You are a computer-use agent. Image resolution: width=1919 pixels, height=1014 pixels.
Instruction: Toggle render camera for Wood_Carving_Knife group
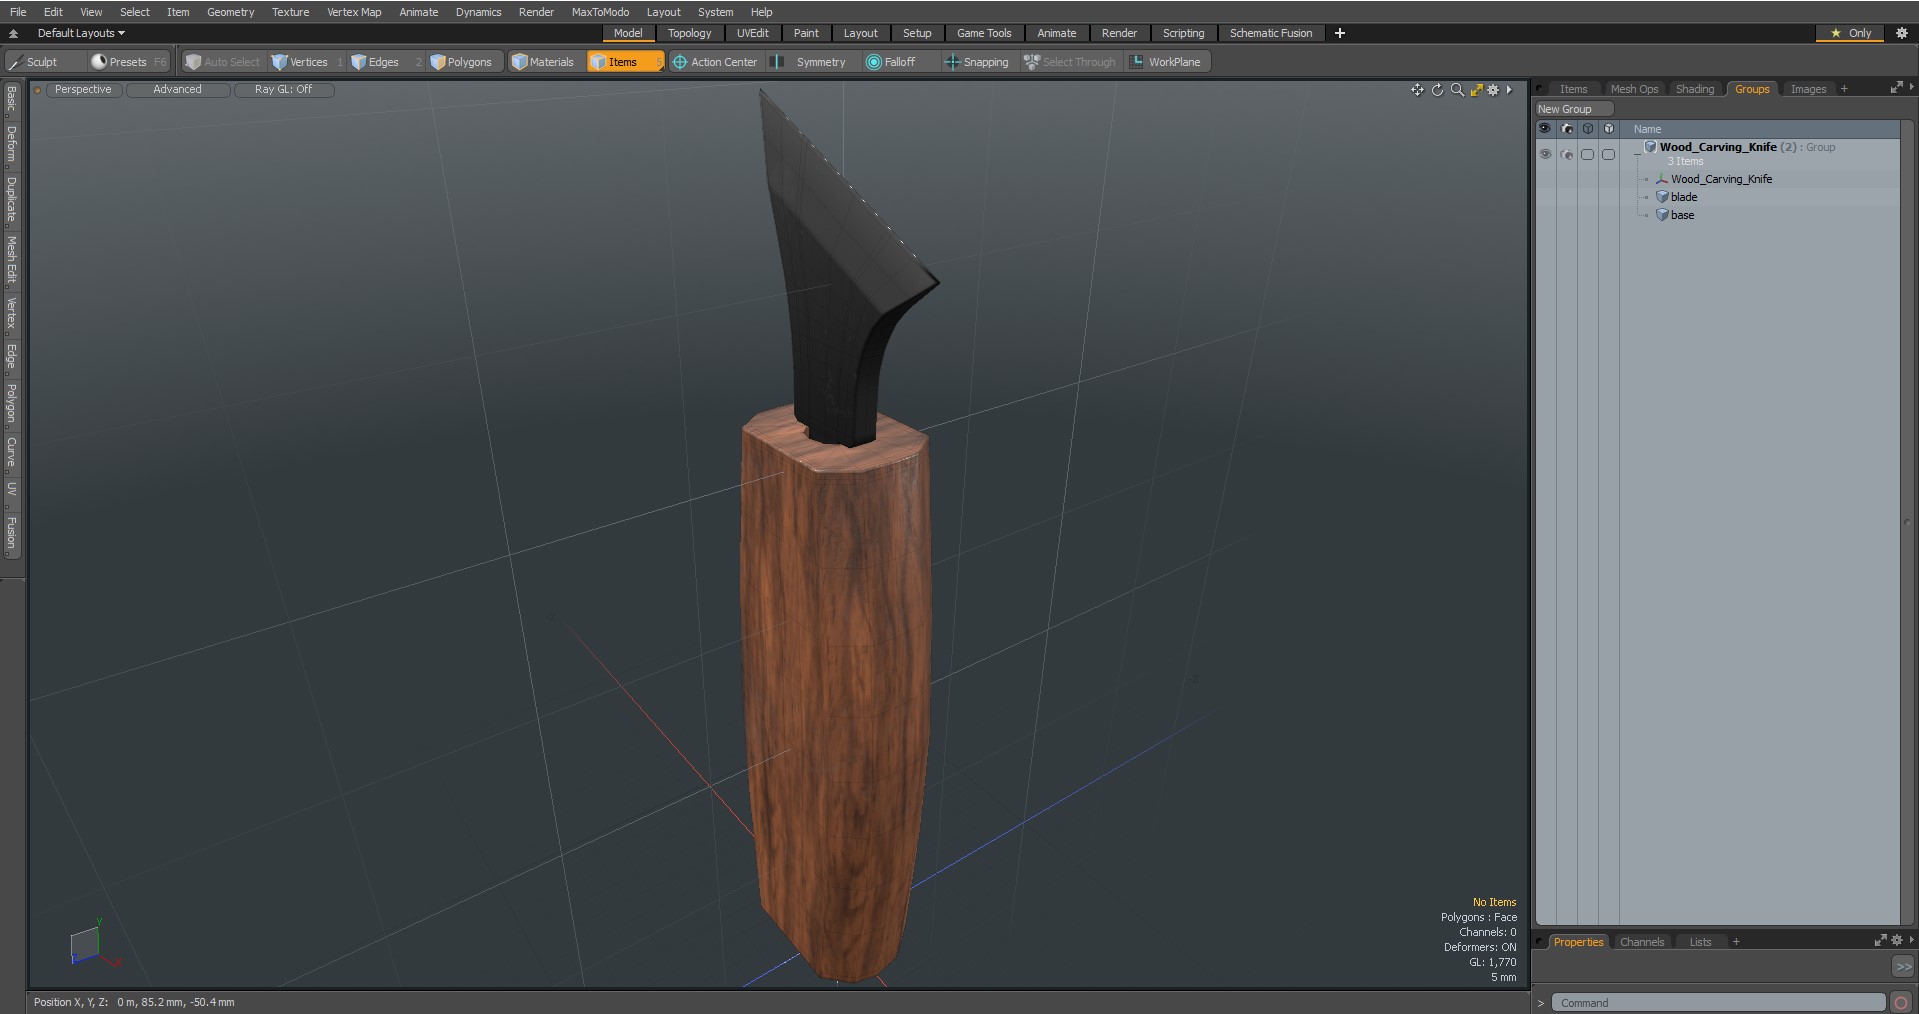pos(1567,154)
